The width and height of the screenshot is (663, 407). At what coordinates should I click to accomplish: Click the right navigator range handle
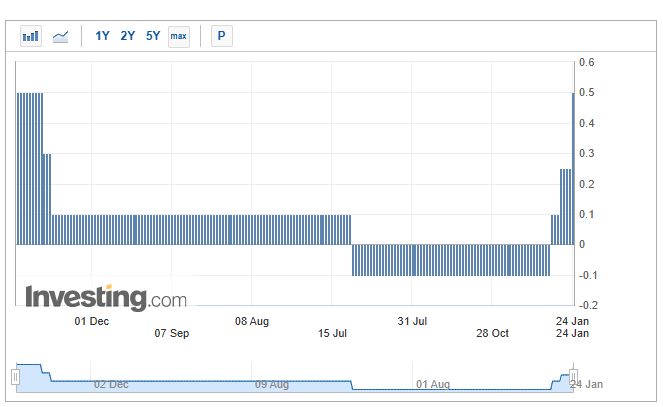[x=574, y=376]
